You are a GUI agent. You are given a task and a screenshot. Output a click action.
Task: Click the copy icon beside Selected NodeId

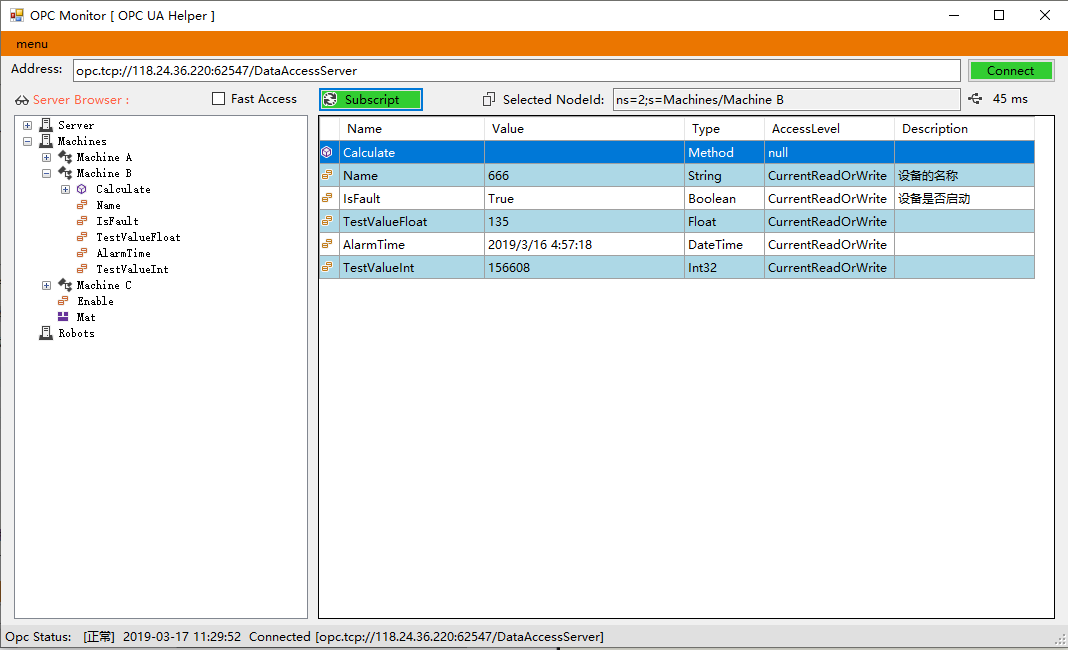(489, 99)
